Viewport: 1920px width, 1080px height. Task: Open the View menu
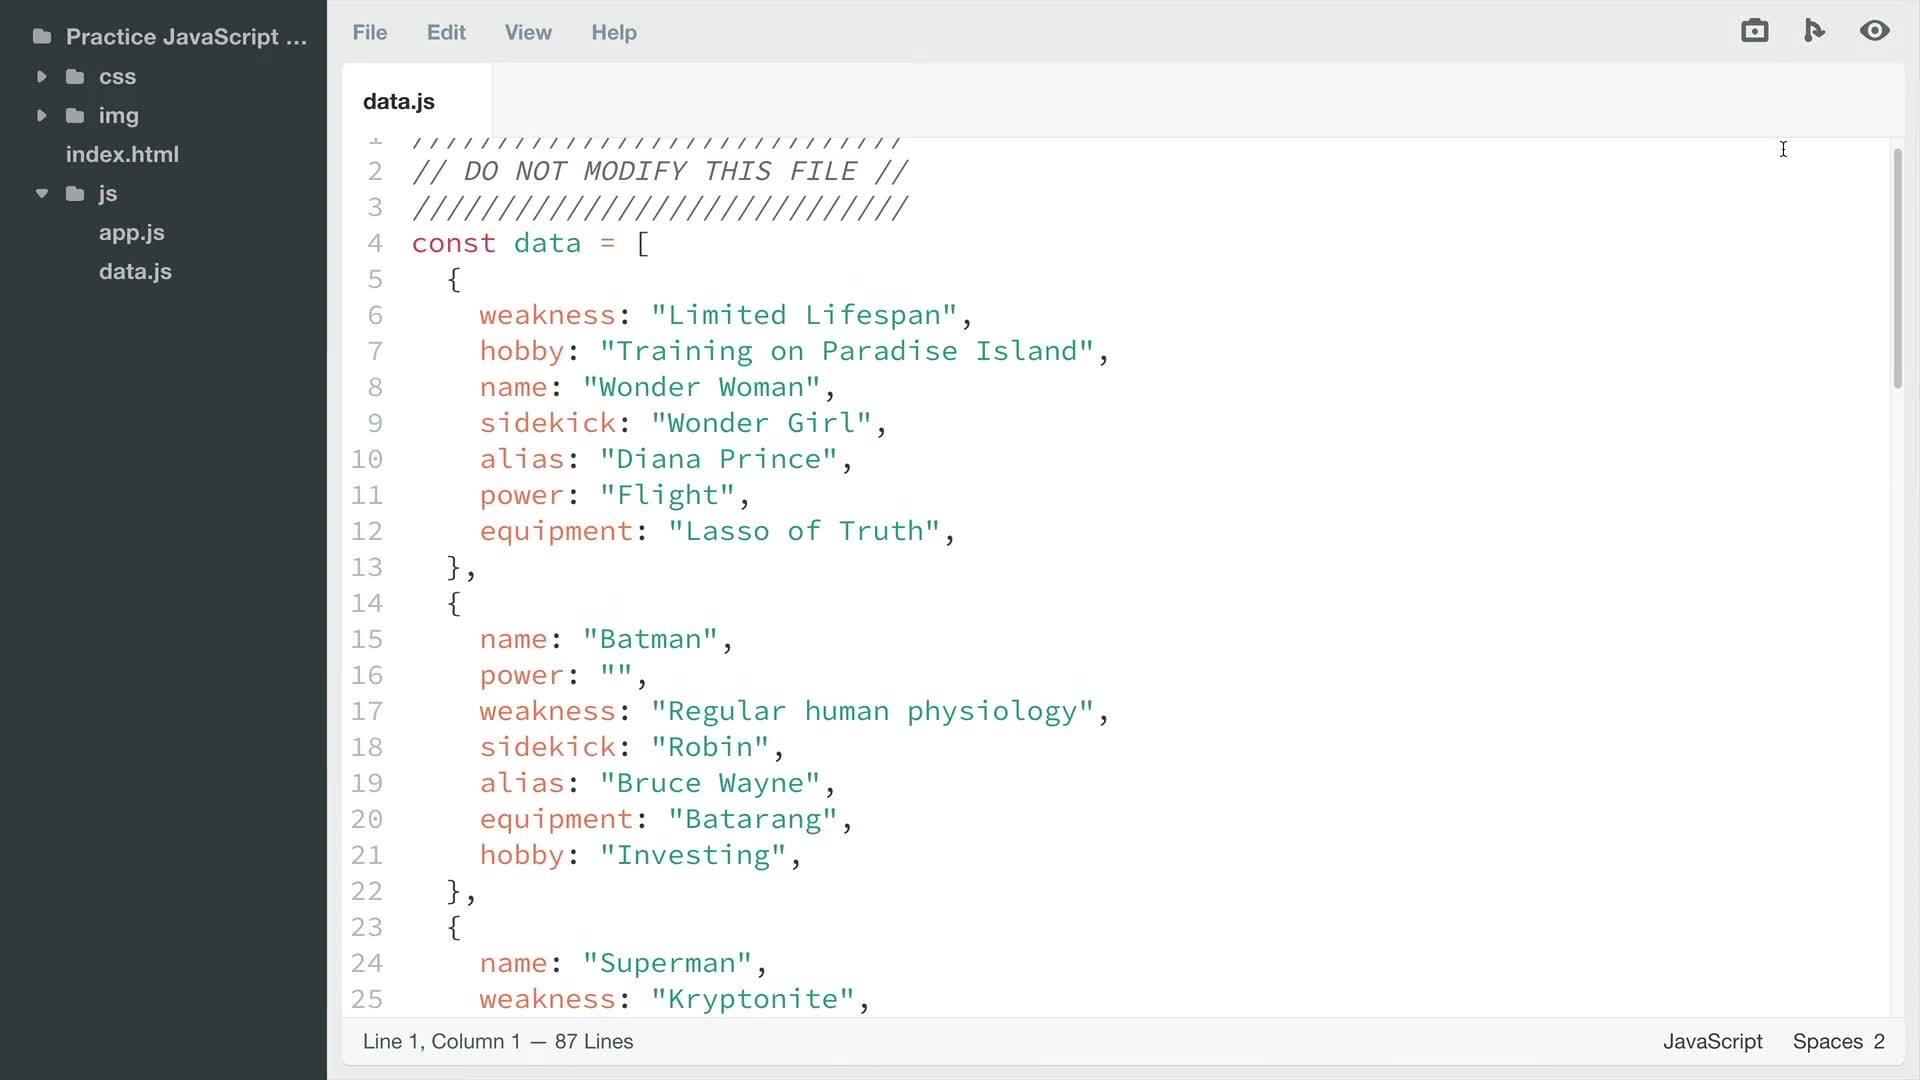click(x=528, y=32)
